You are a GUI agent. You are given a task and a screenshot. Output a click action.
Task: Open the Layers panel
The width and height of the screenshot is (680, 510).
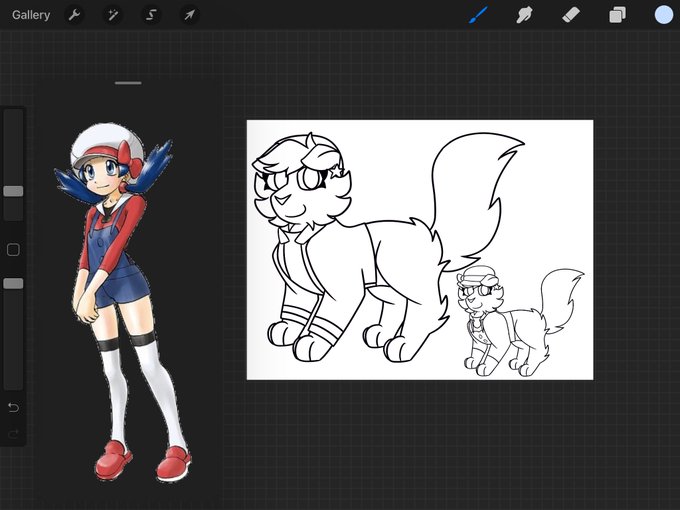coord(617,15)
